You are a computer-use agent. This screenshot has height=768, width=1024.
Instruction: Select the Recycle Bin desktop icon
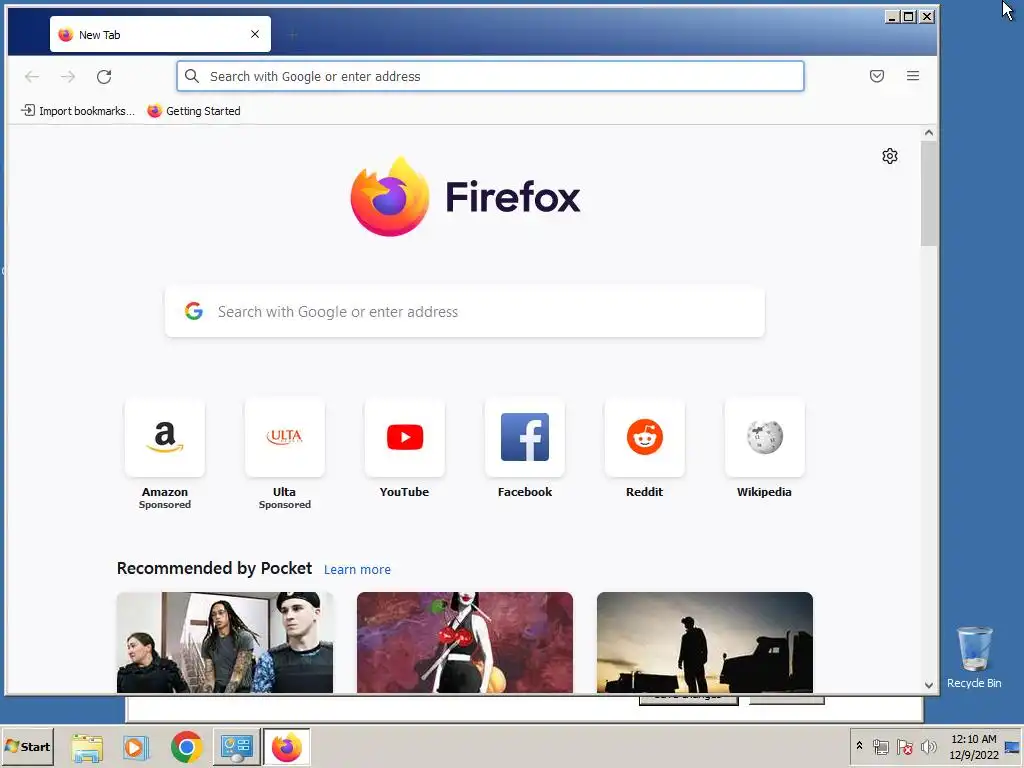pos(974,657)
